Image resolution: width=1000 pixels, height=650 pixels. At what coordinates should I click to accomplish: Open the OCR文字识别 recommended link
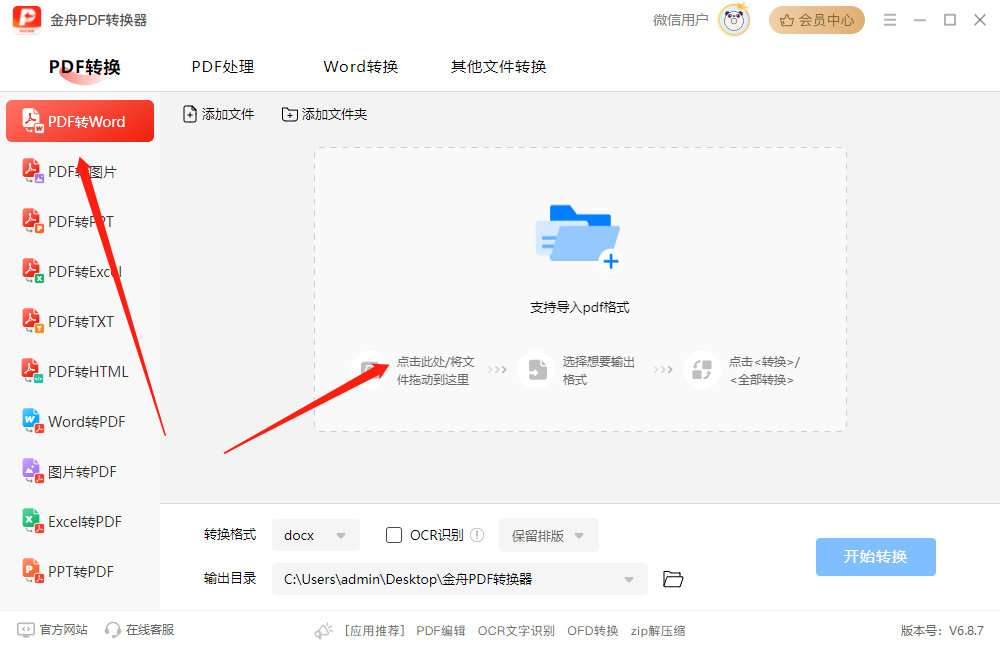[x=516, y=631]
